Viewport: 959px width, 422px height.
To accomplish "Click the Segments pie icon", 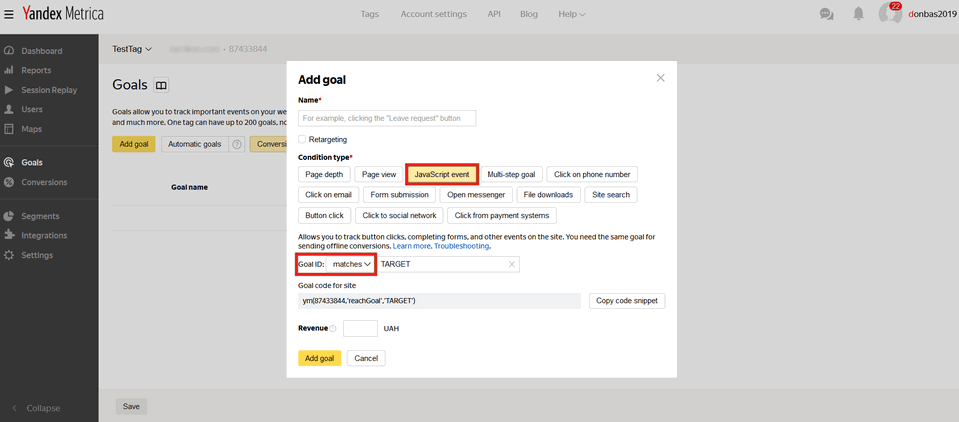I will click(x=9, y=216).
